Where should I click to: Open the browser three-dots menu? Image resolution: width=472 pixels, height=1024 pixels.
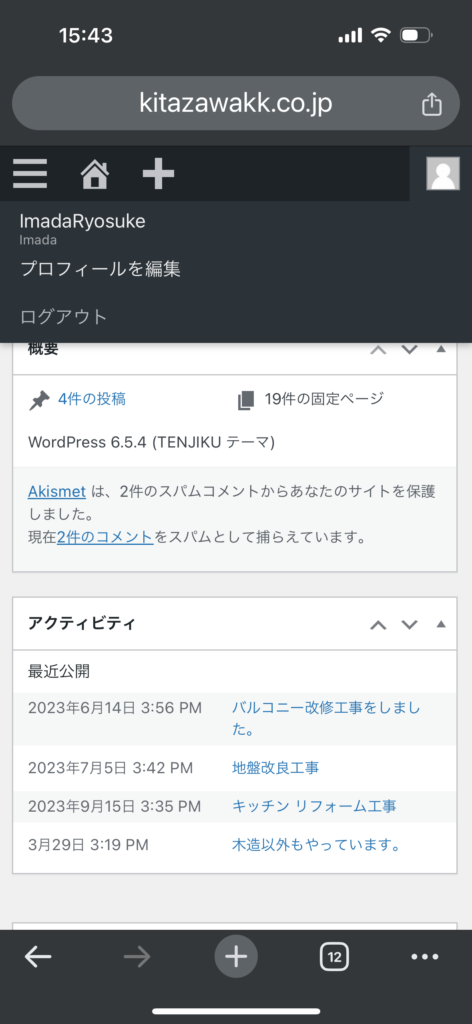click(x=425, y=957)
